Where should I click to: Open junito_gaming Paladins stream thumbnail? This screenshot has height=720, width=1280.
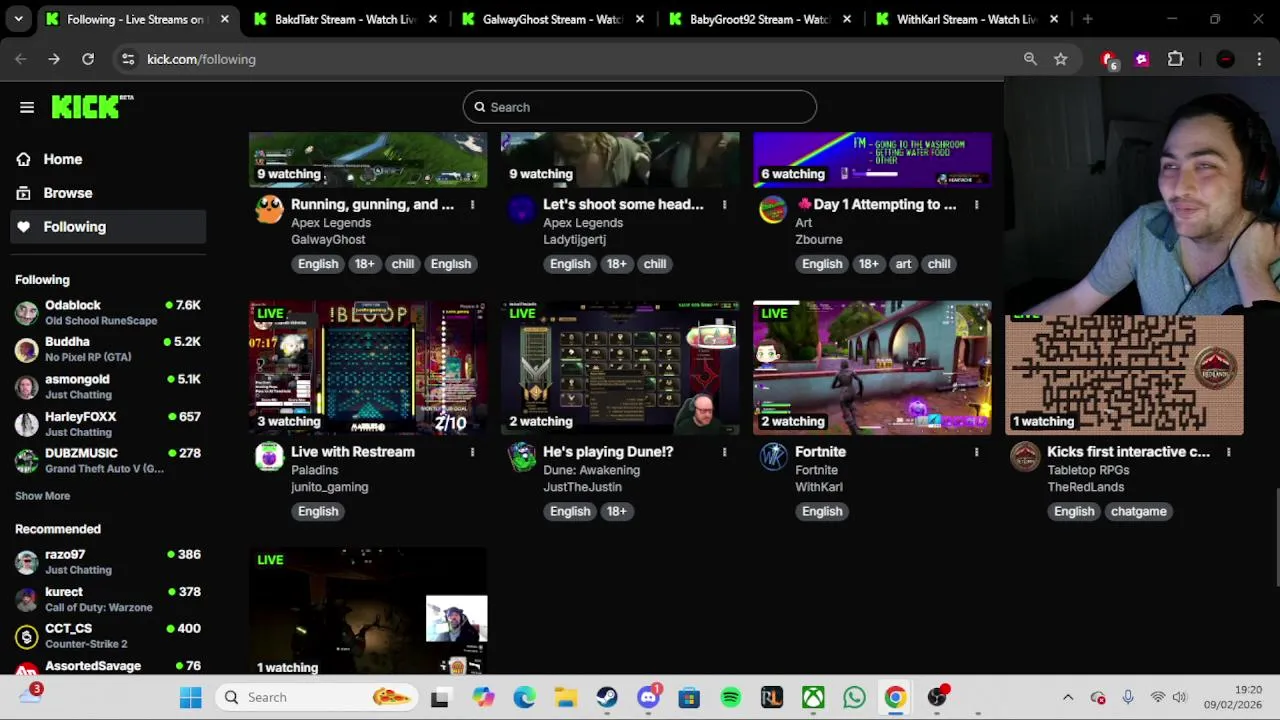click(x=368, y=367)
